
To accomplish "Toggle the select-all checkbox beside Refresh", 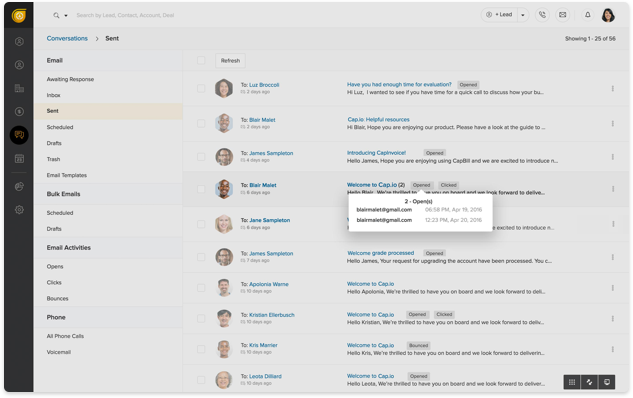I will (x=201, y=61).
